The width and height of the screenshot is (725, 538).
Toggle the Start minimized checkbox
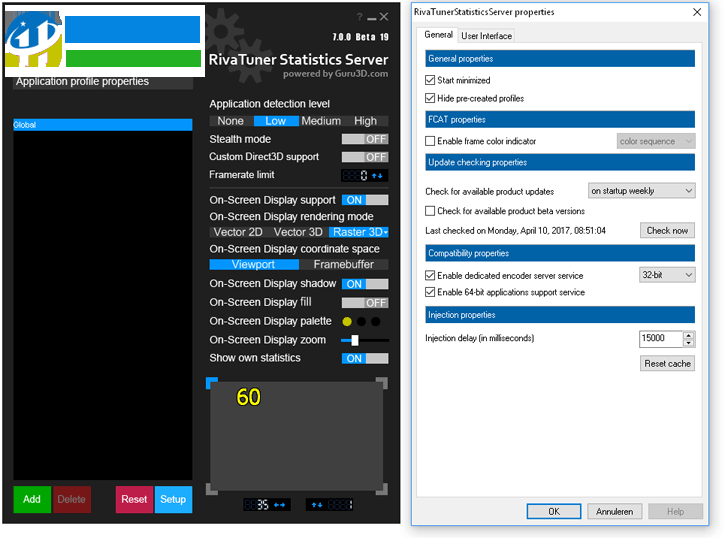tap(430, 80)
